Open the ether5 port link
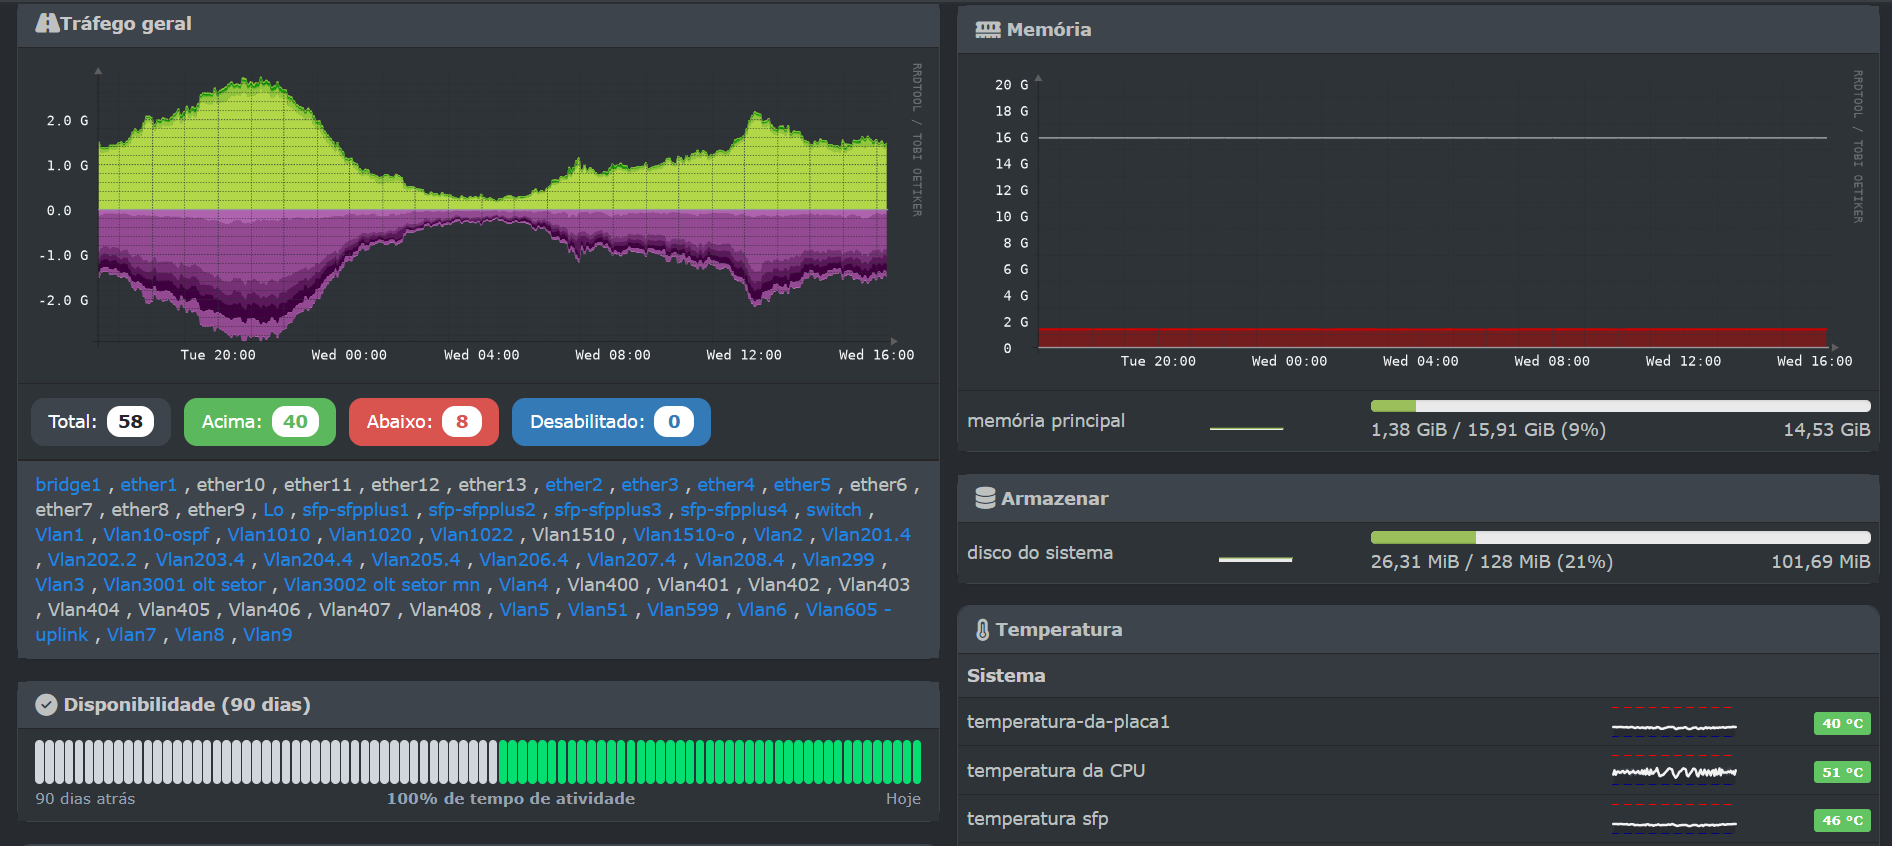The image size is (1892, 846). click(802, 485)
